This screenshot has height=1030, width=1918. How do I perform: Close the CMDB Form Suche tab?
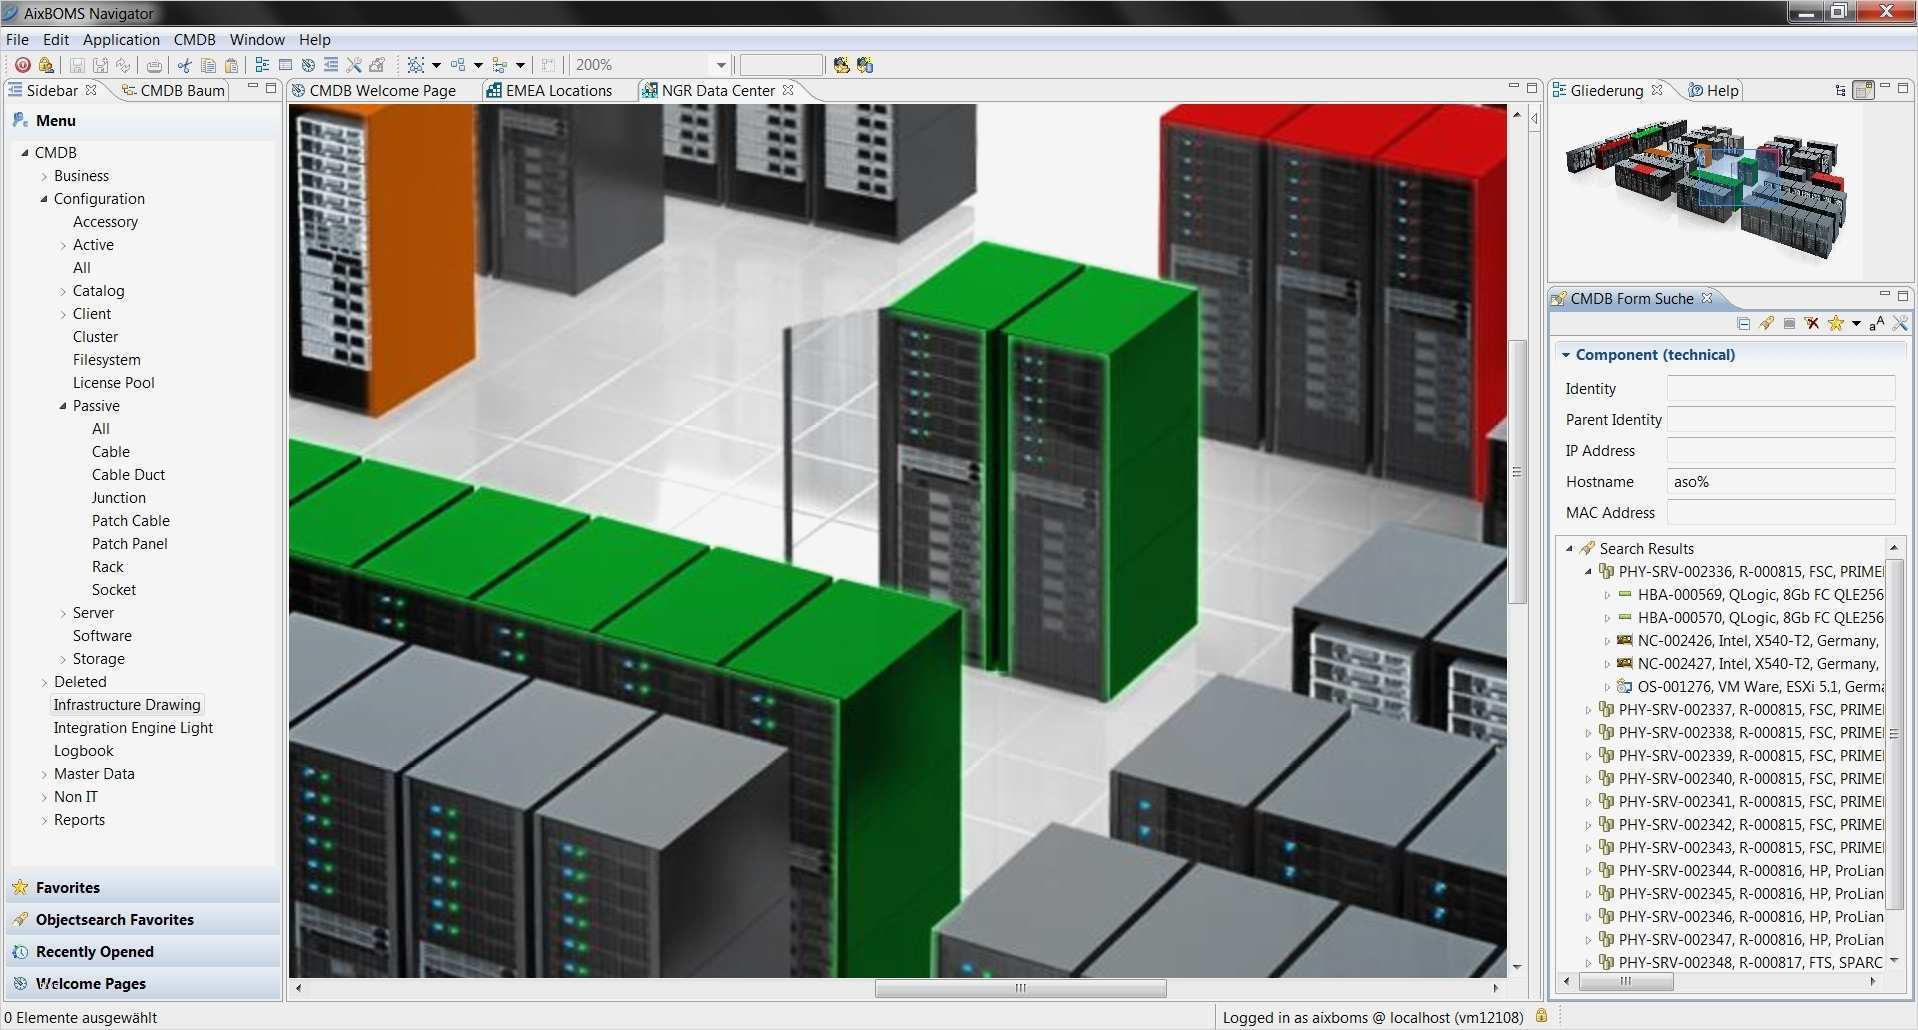[1707, 298]
